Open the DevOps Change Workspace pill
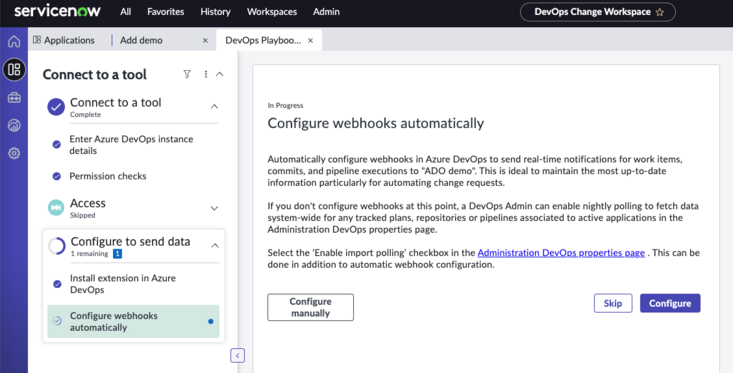 point(597,12)
